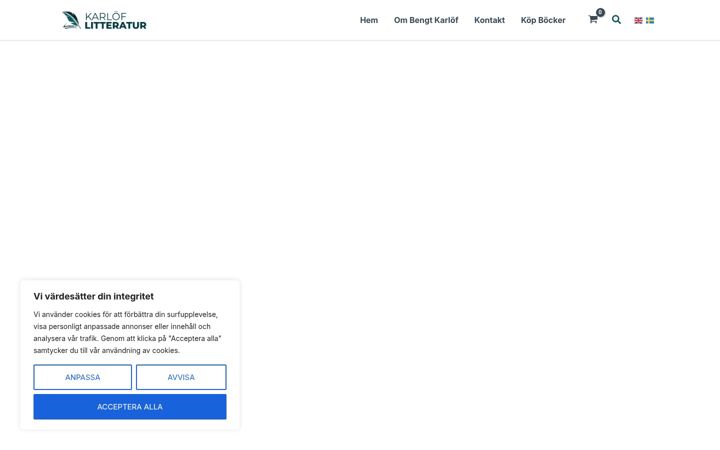Viewport: 720px width, 450px height.
Task: Open the Kontakt menu item
Action: 489,20
